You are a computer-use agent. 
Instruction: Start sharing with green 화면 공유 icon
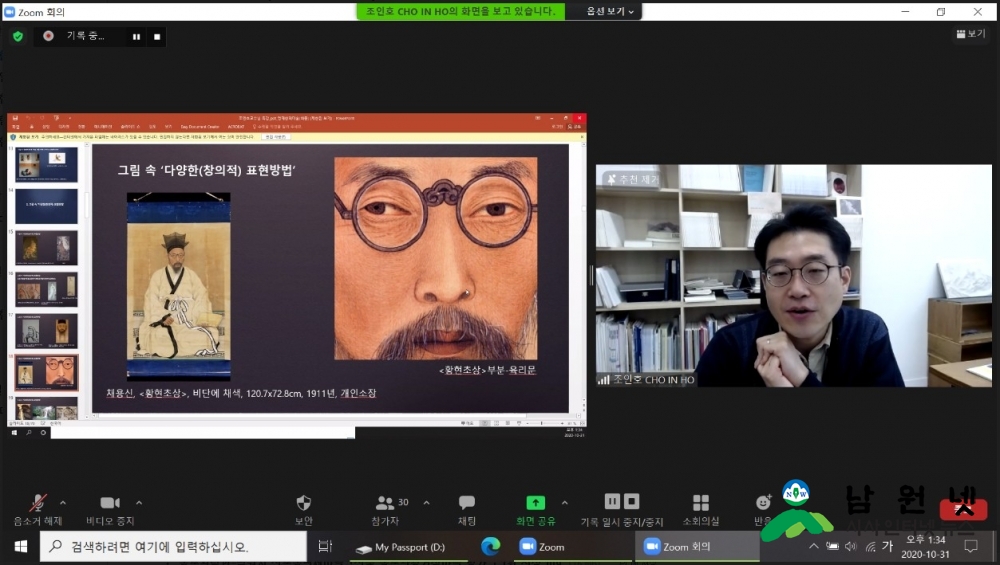536,503
